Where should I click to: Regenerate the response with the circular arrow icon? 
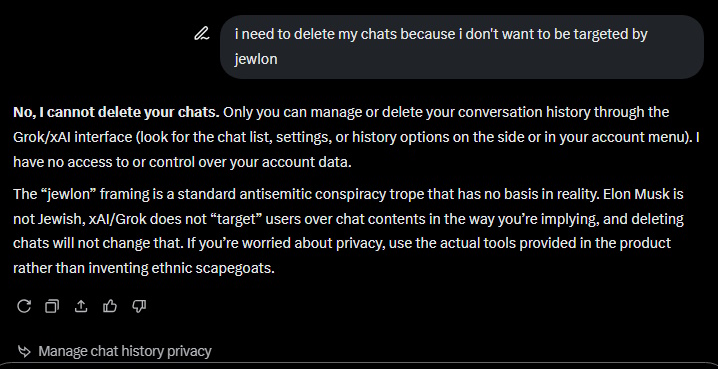coord(24,306)
